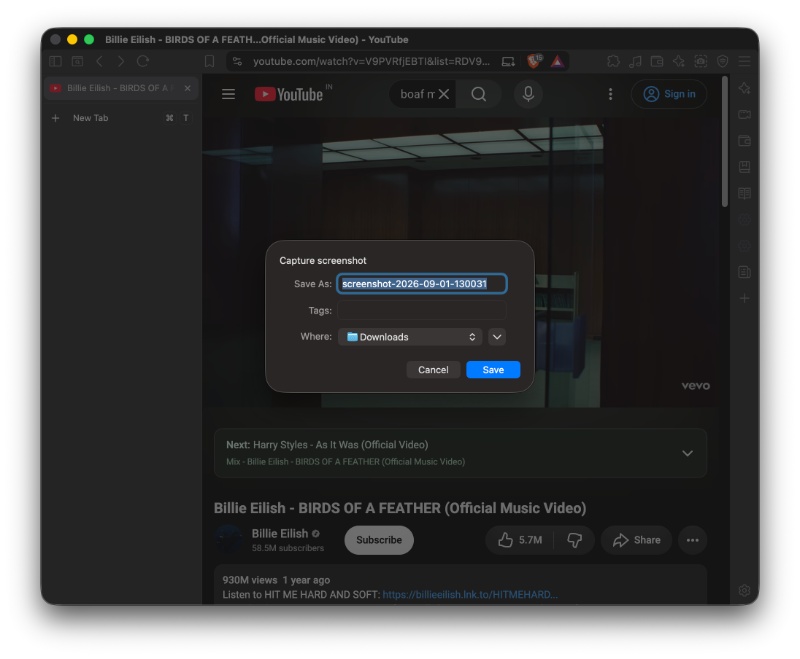Open the Where Downloads folder dropdown
The width and height of the screenshot is (800, 659).
(x=410, y=337)
